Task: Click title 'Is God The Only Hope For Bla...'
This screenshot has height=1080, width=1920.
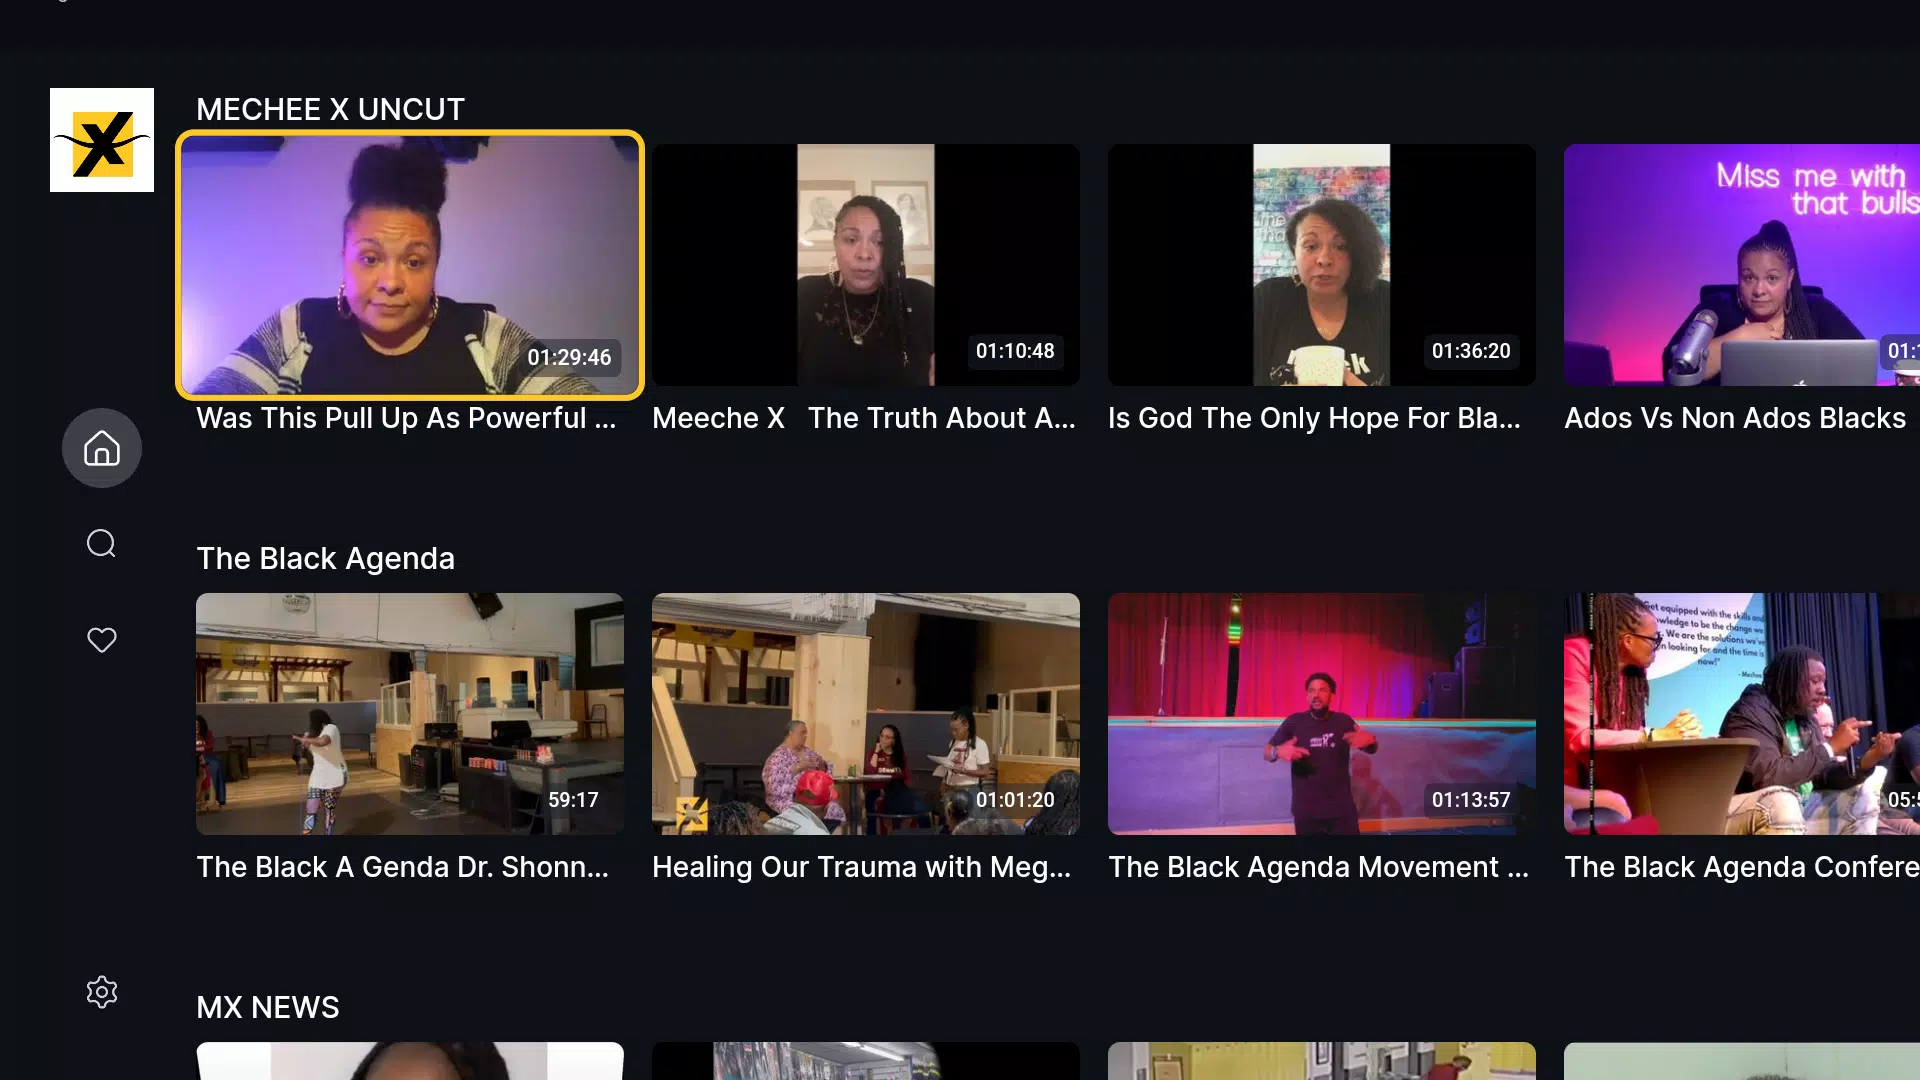Action: coord(1314,418)
